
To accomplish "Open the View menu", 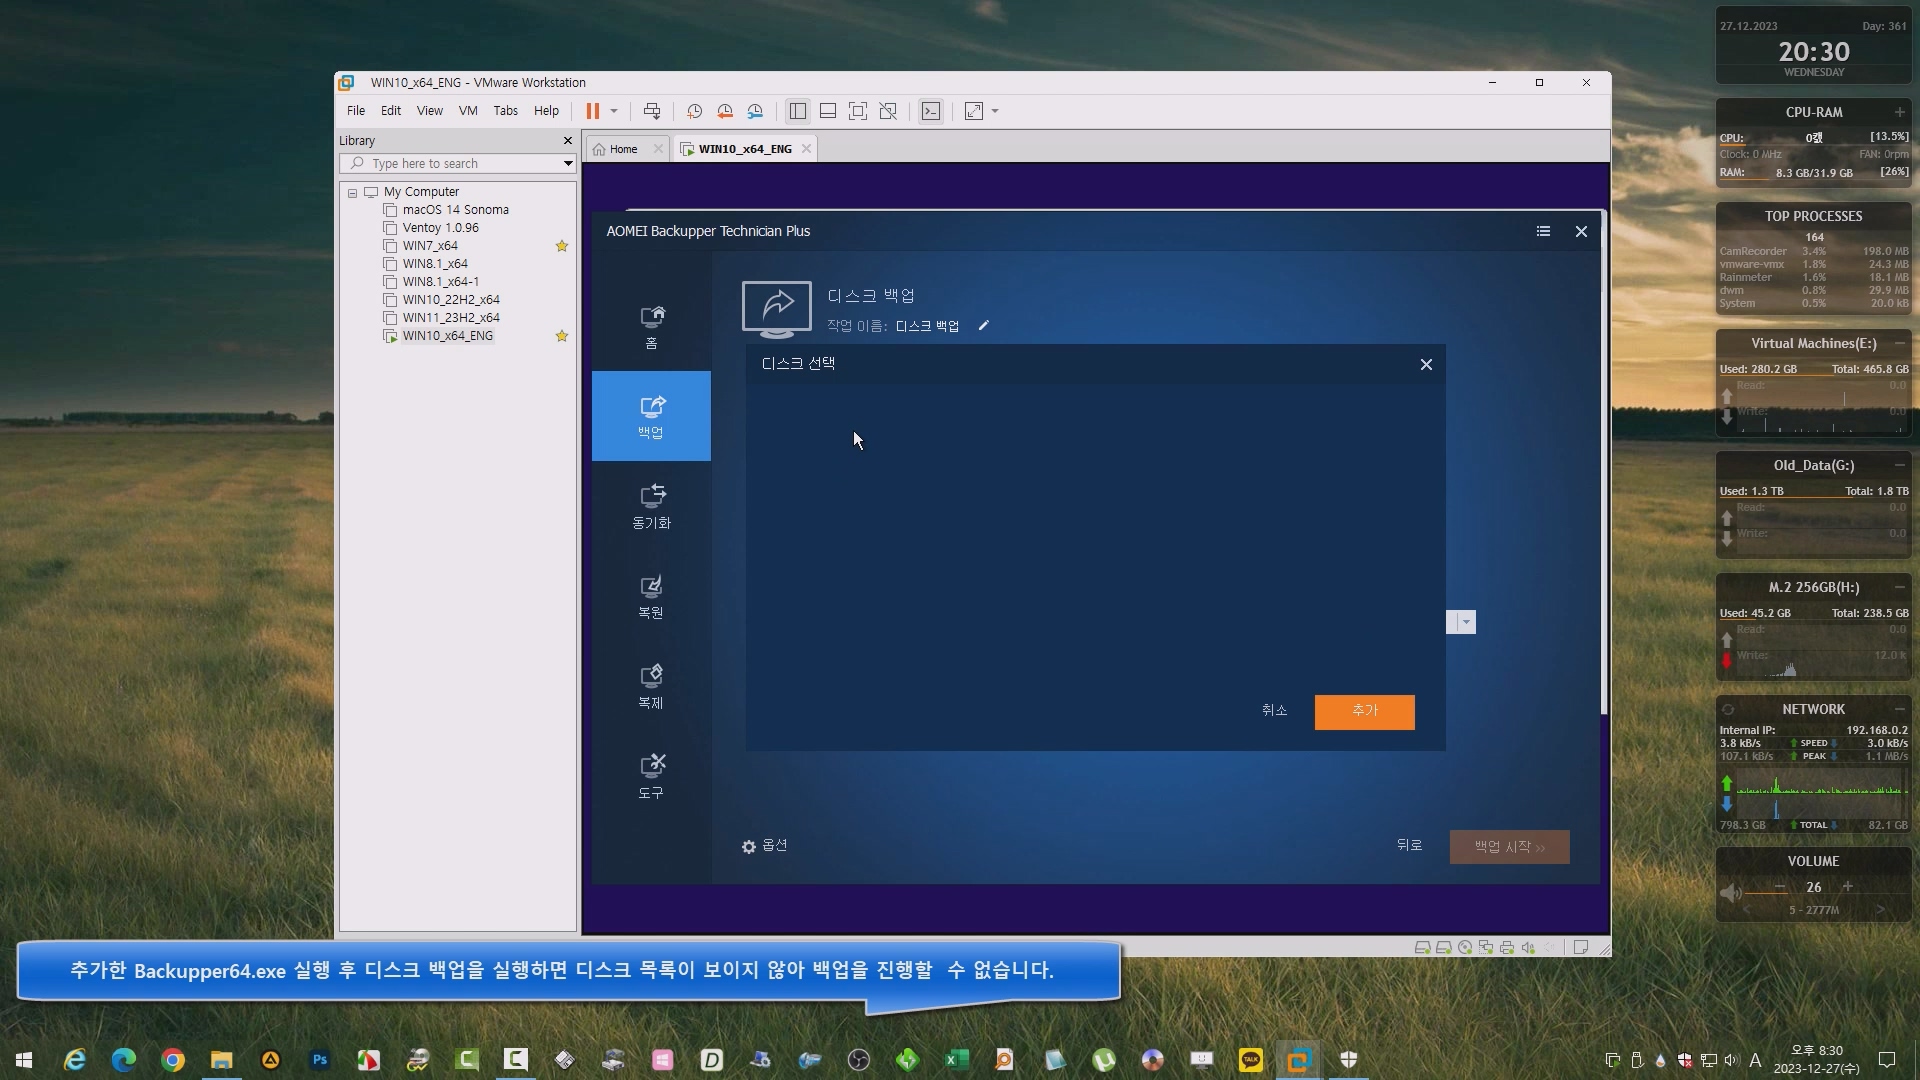I will (430, 111).
